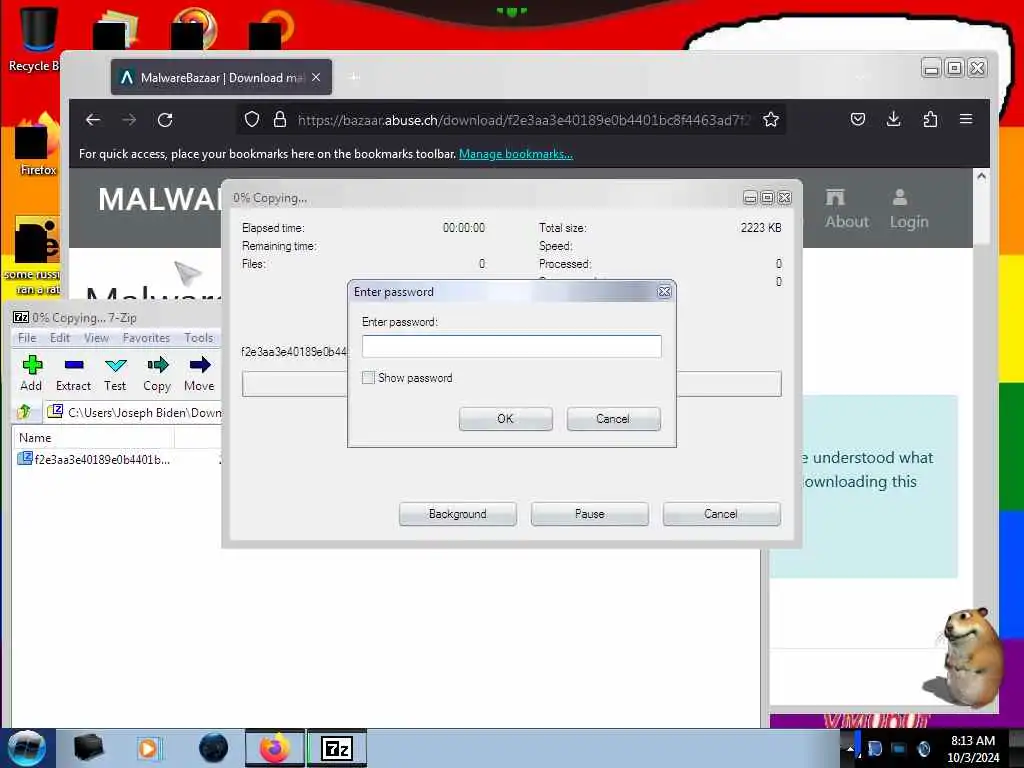Close the Enter password dialog
This screenshot has width=1024, height=768.
[x=664, y=292]
